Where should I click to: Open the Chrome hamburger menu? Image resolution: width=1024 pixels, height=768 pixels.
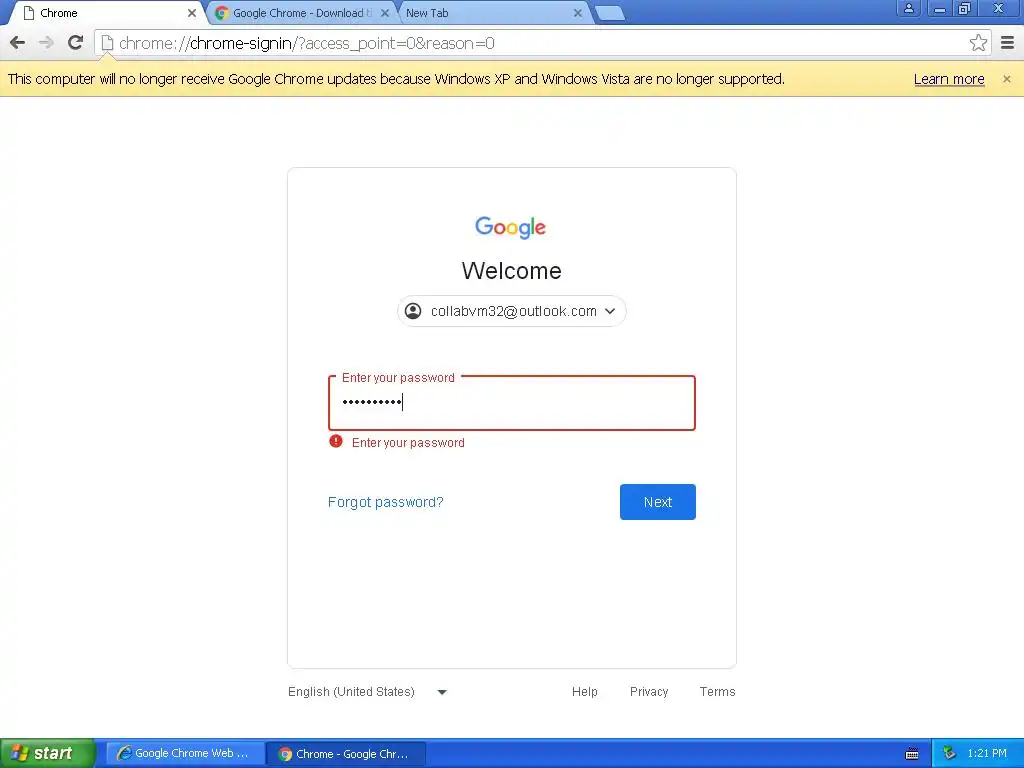(1008, 43)
